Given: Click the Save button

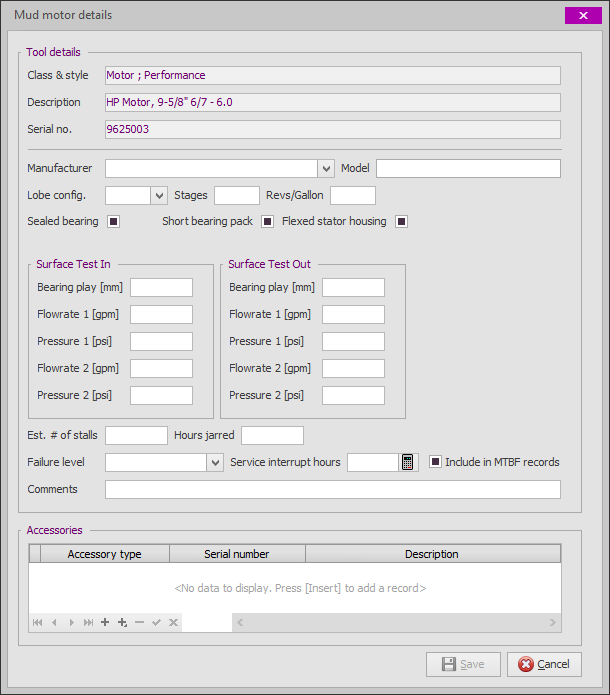Looking at the screenshot, I should [x=463, y=664].
